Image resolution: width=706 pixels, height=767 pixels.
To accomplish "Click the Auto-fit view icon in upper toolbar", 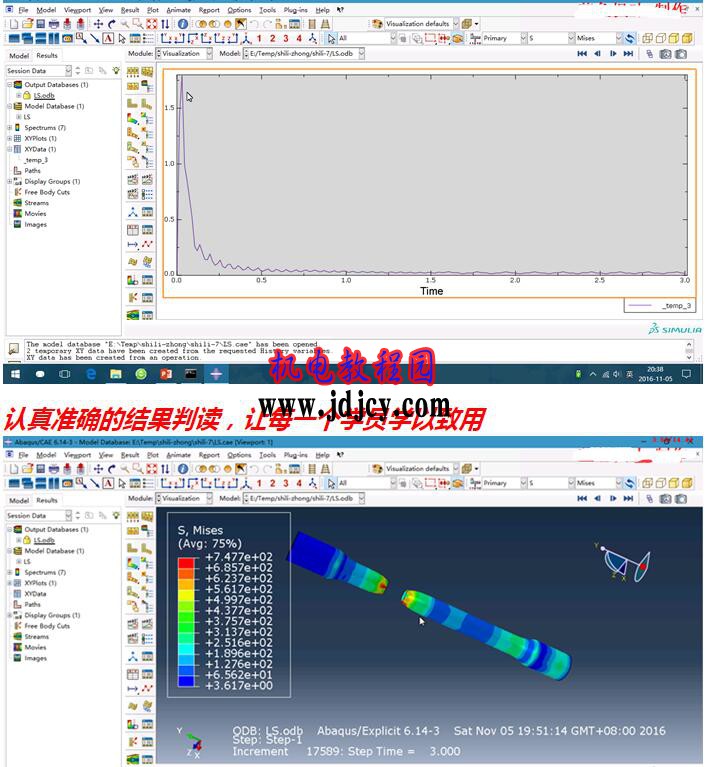I will point(152,23).
